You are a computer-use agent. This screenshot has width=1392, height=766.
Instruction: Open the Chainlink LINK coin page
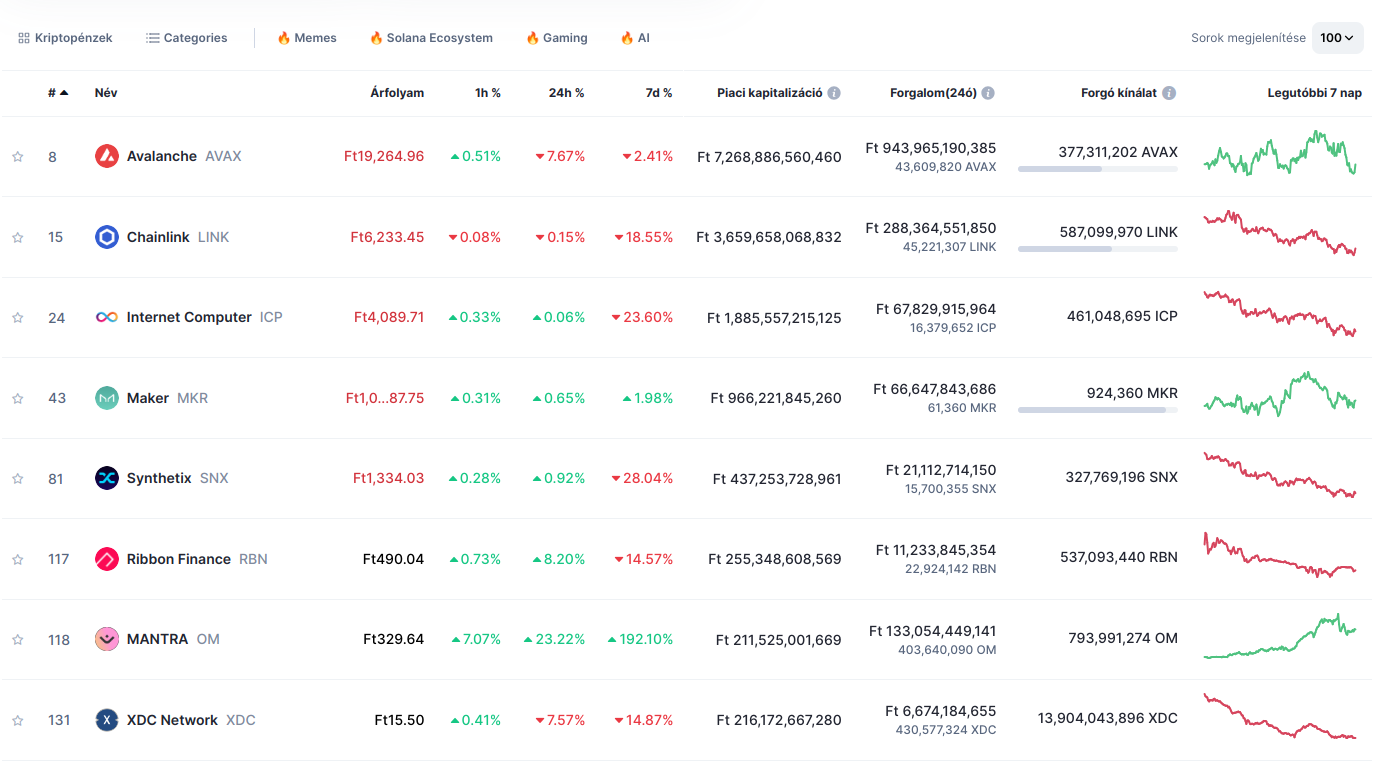pyautogui.click(x=178, y=237)
